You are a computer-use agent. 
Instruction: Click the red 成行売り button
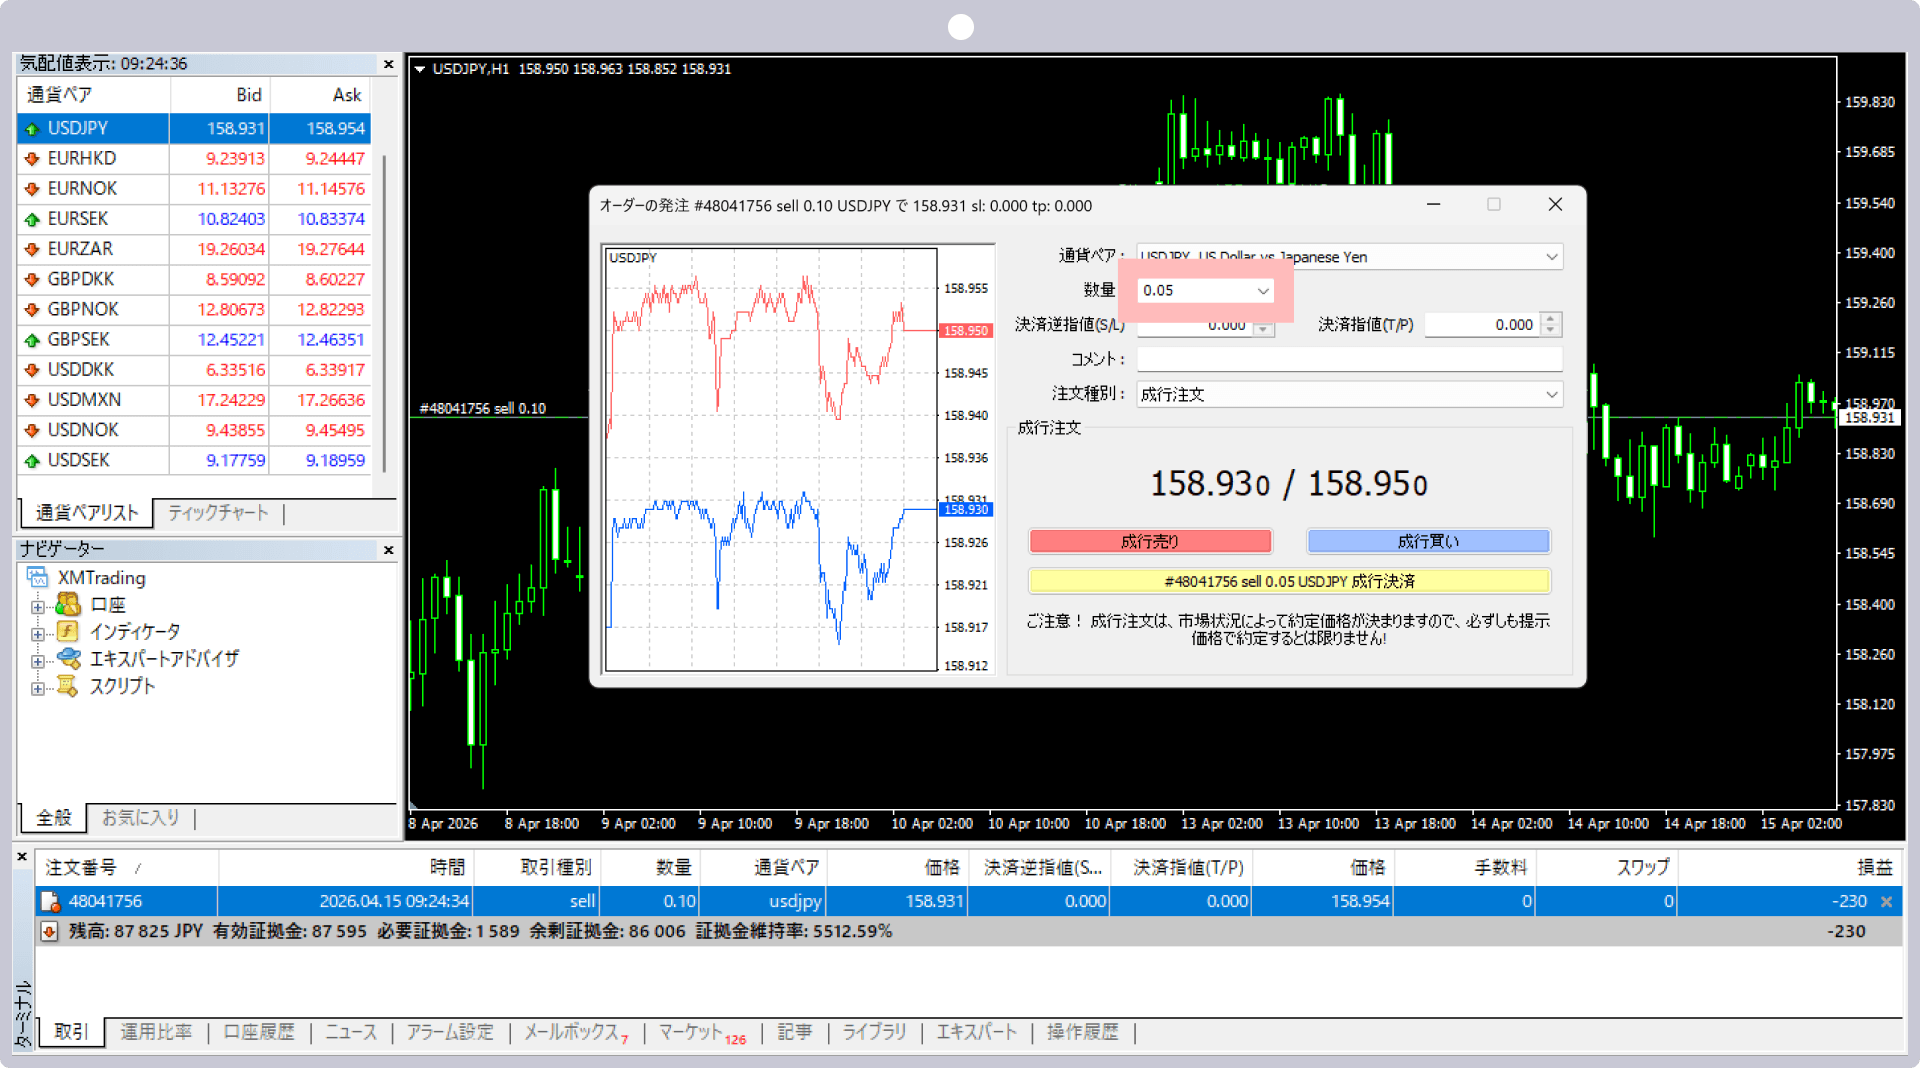[1150, 541]
